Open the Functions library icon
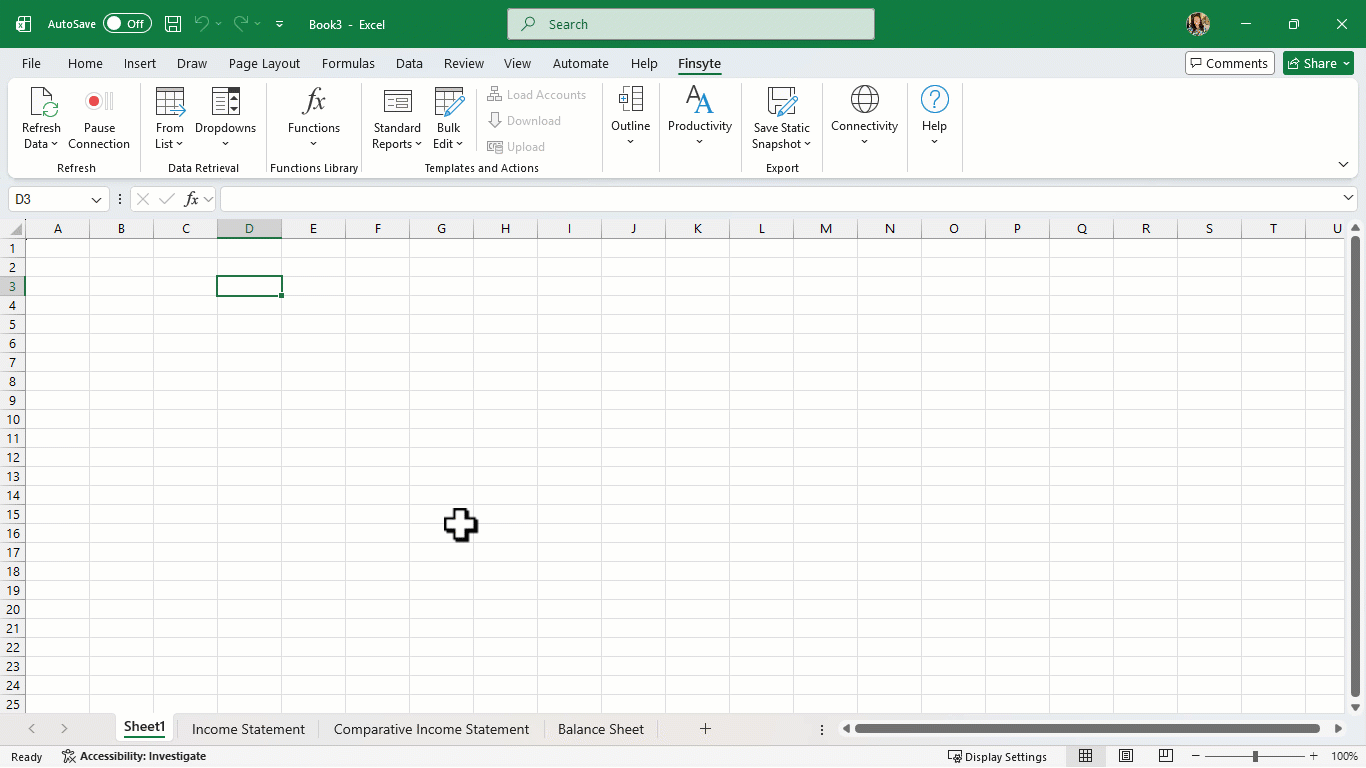The width and height of the screenshot is (1366, 768). [314, 102]
